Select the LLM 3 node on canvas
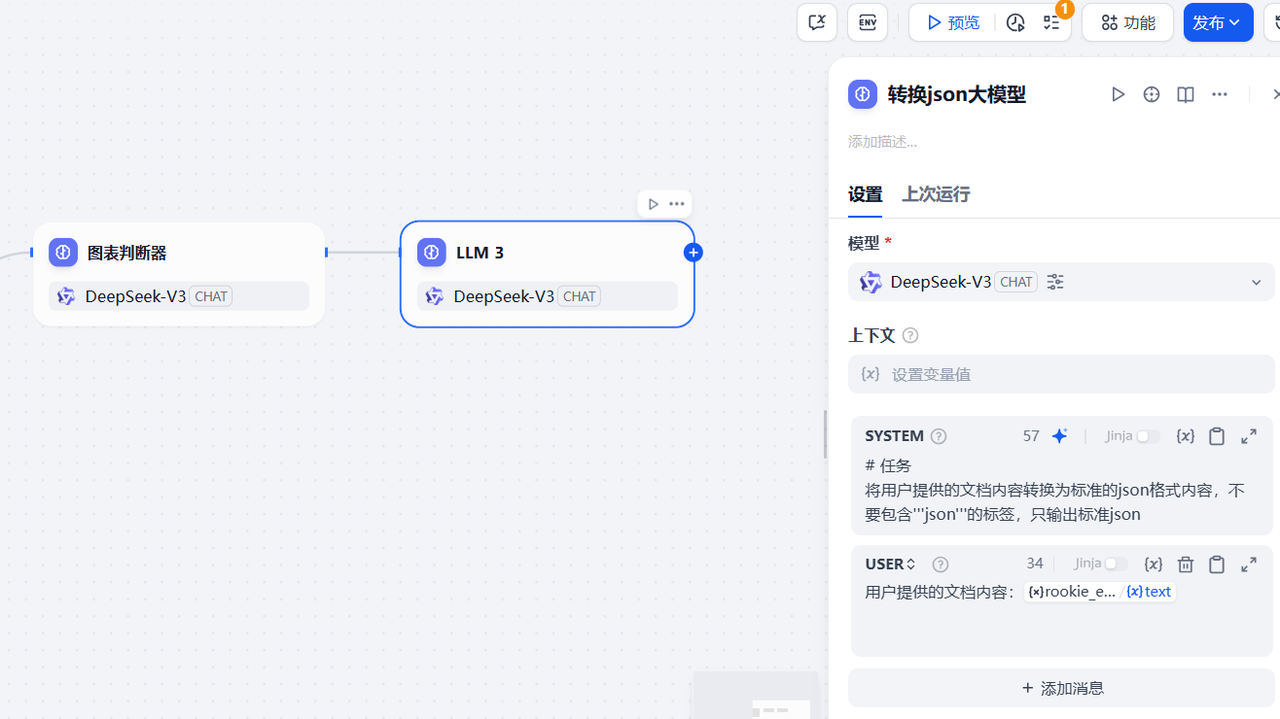 tap(547, 274)
